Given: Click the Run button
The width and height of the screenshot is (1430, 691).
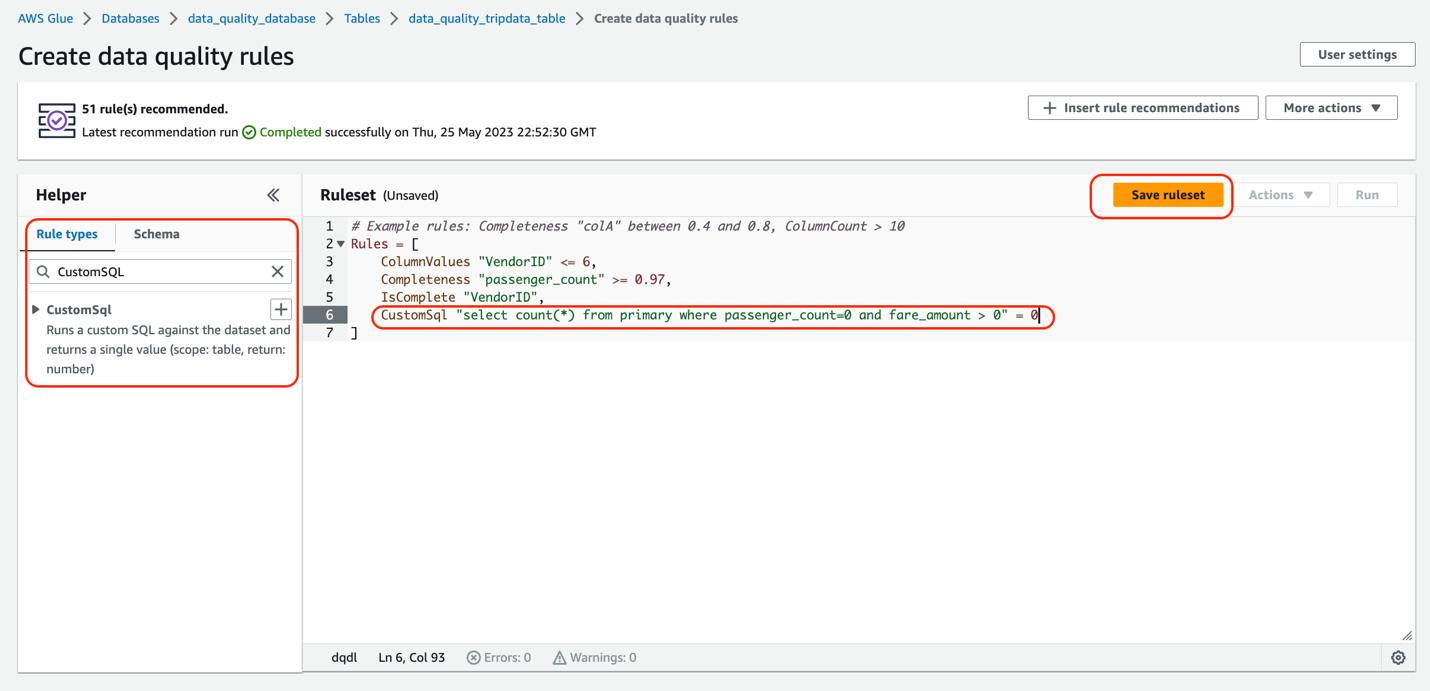Looking at the screenshot, I should pos(1367,195).
